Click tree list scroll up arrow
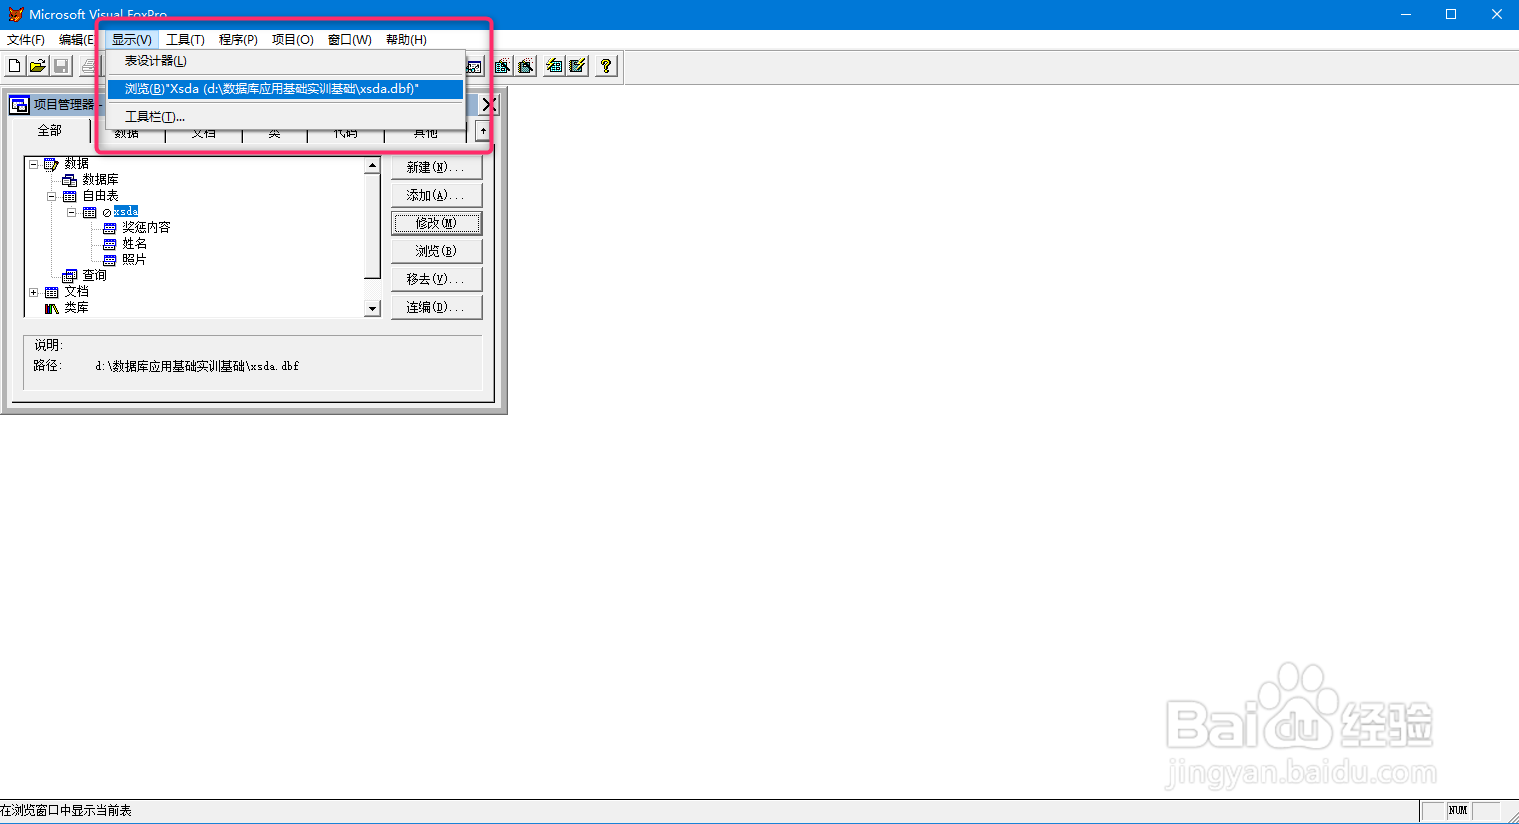This screenshot has width=1519, height=824. (372, 165)
